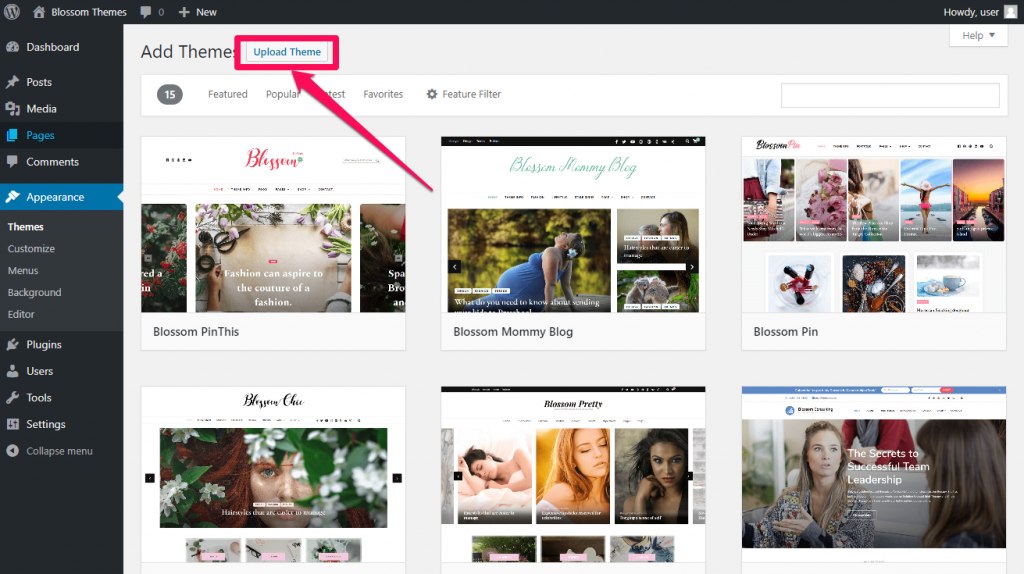1024x574 pixels.
Task: Click the Media icon in sidebar
Action: (x=12, y=108)
